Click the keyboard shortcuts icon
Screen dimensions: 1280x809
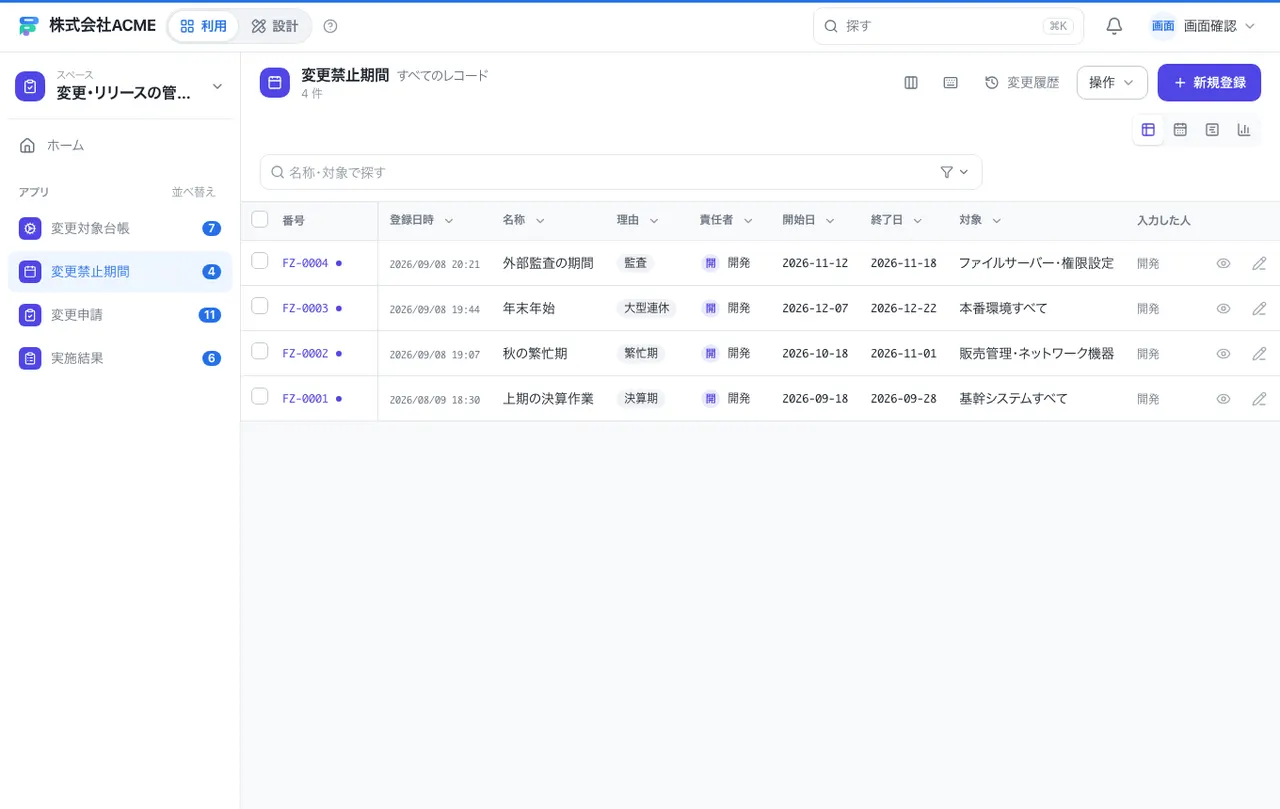(x=951, y=83)
